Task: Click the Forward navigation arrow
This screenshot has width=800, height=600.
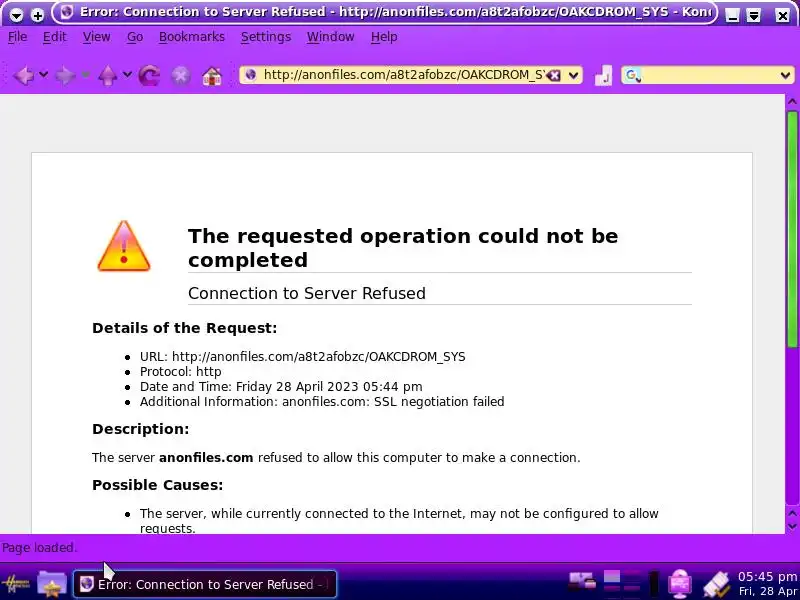Action: coord(65,76)
